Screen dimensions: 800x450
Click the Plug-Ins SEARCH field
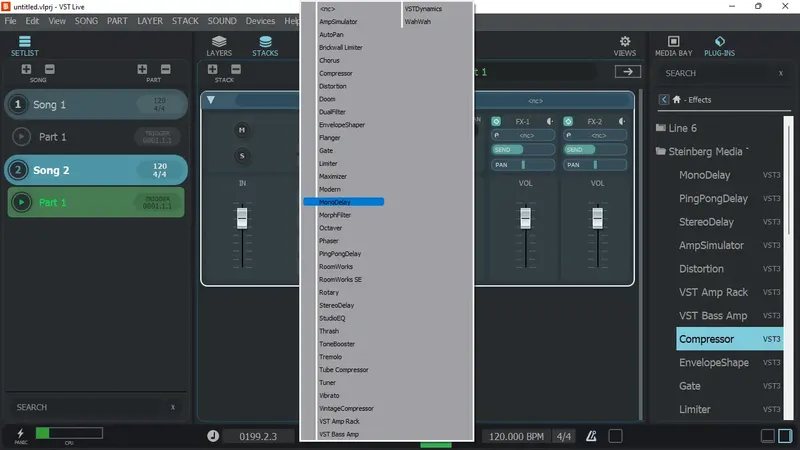(724, 73)
